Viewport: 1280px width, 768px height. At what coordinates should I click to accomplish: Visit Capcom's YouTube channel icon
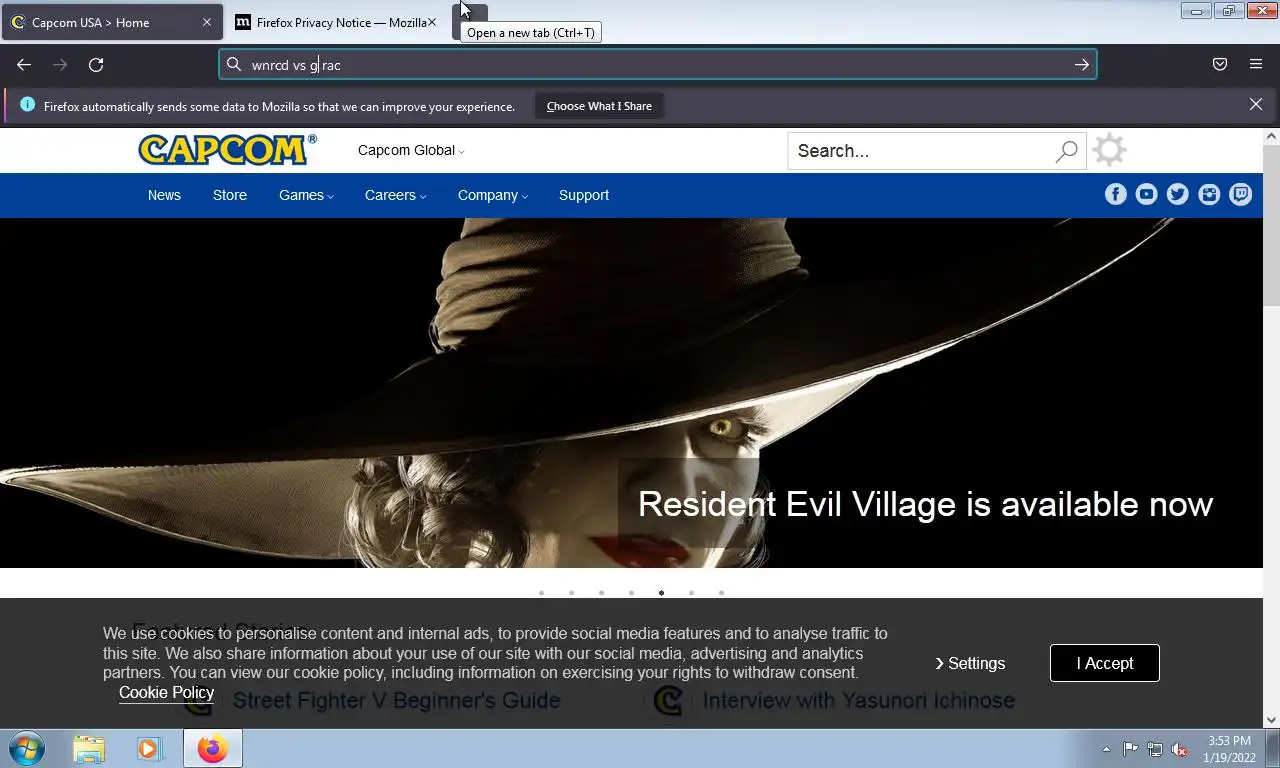pos(1147,195)
